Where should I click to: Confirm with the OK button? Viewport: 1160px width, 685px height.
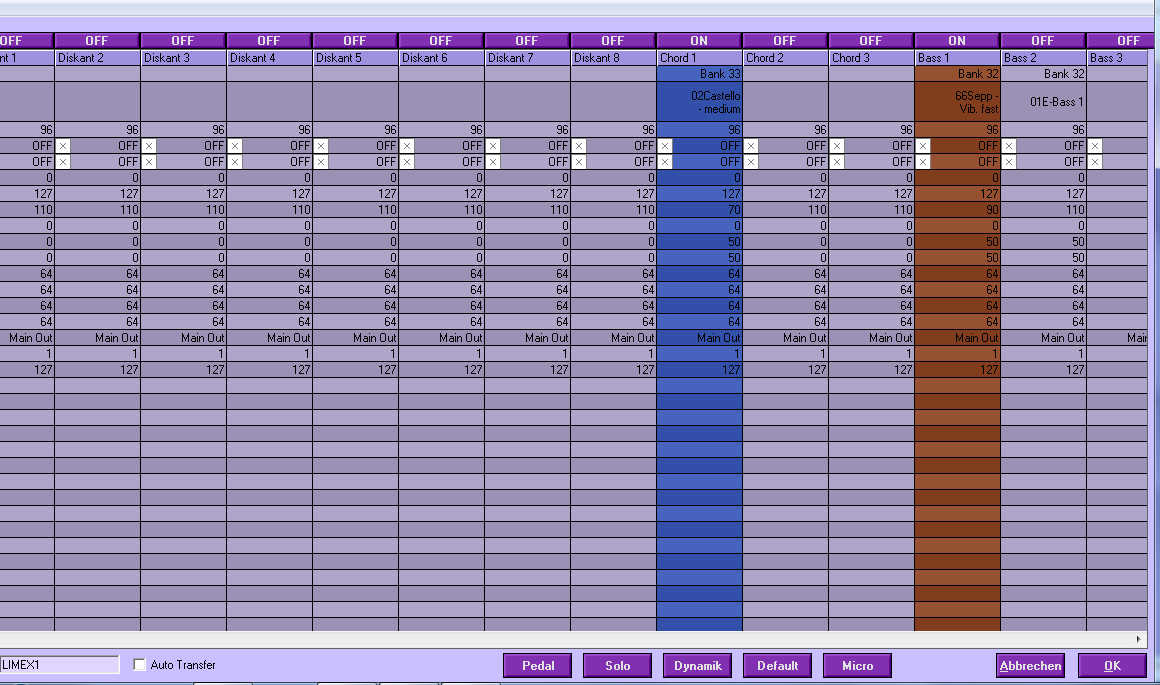1112,665
